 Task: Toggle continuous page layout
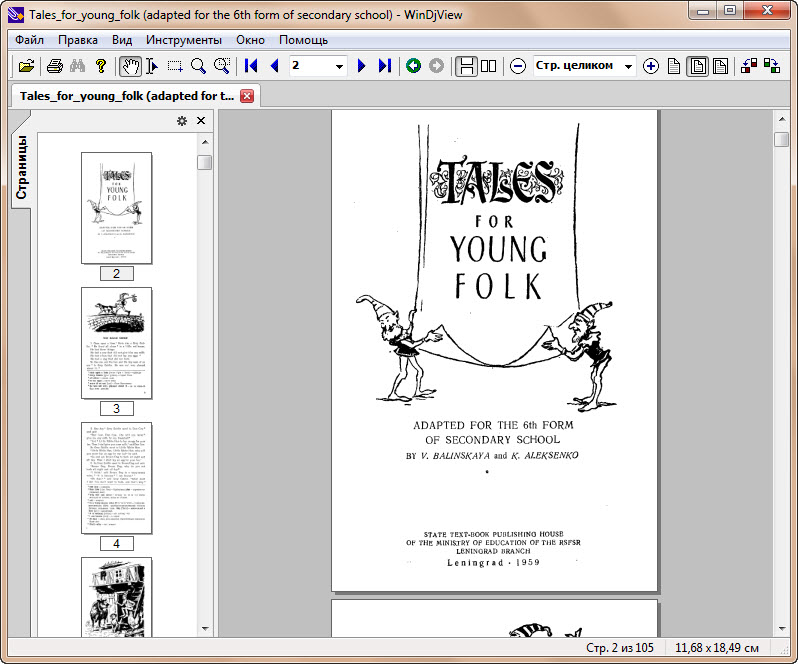[x=466, y=66]
